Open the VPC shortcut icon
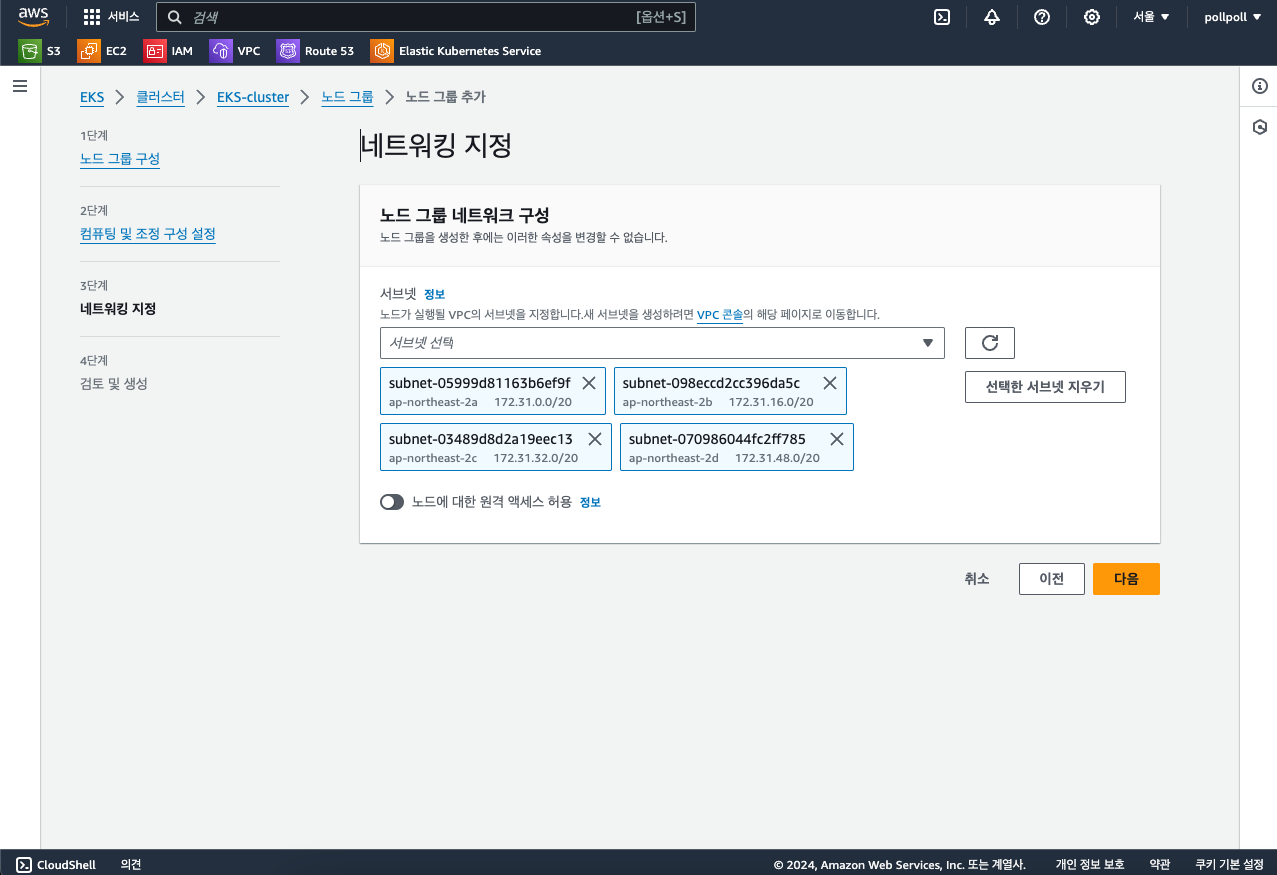This screenshot has height=875, width=1277. pyautogui.click(x=220, y=50)
